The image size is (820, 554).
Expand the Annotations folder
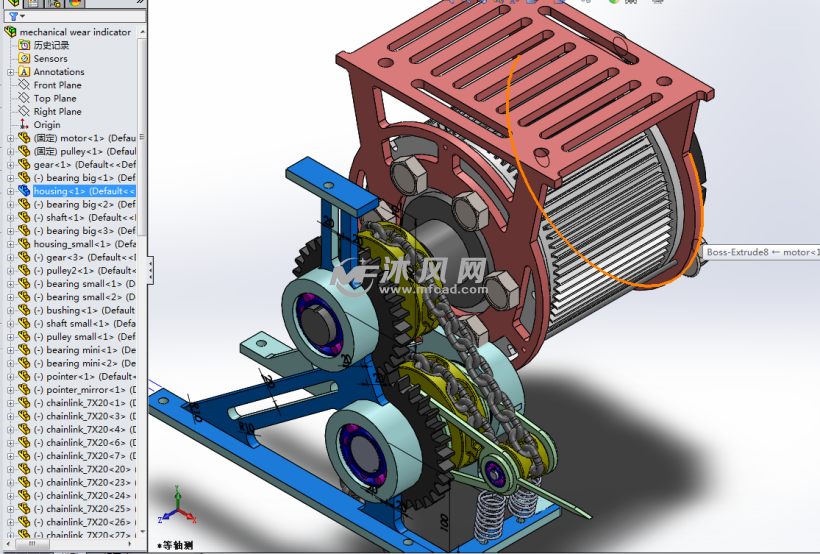pos(10,72)
